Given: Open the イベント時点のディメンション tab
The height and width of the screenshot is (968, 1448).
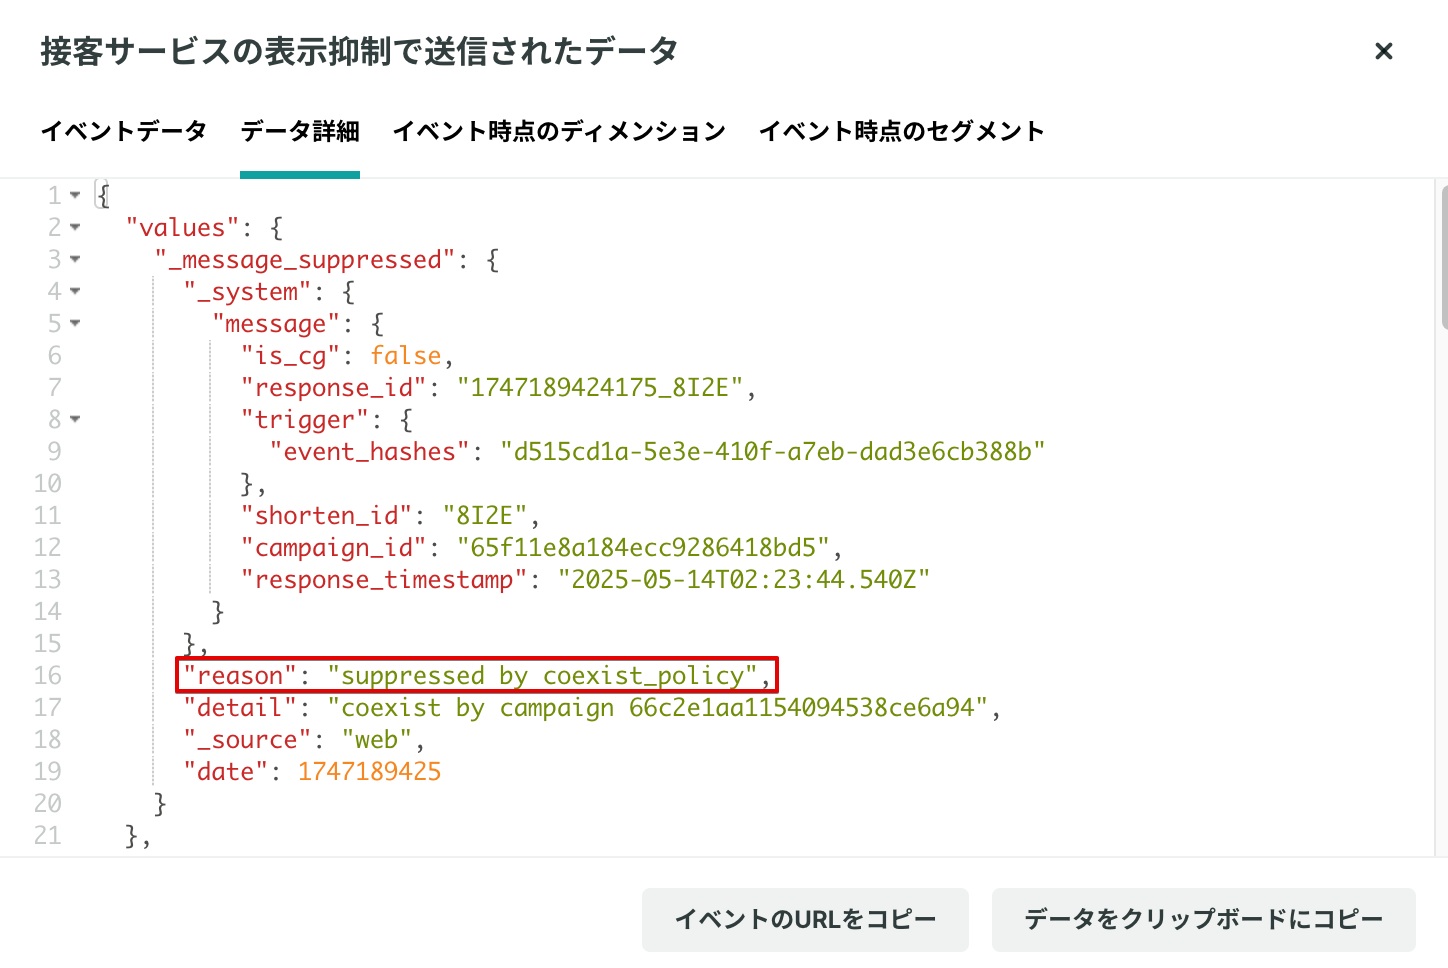Looking at the screenshot, I should tap(559, 131).
